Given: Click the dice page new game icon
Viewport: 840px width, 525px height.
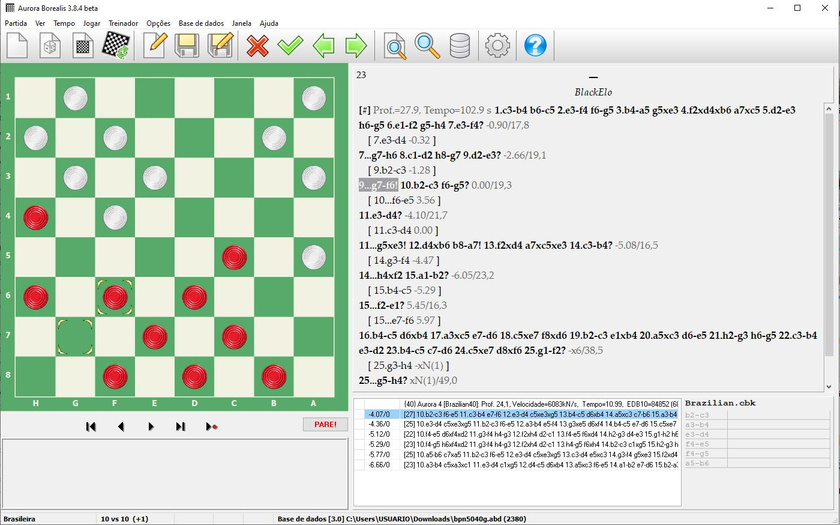Looking at the screenshot, I should tap(50, 45).
